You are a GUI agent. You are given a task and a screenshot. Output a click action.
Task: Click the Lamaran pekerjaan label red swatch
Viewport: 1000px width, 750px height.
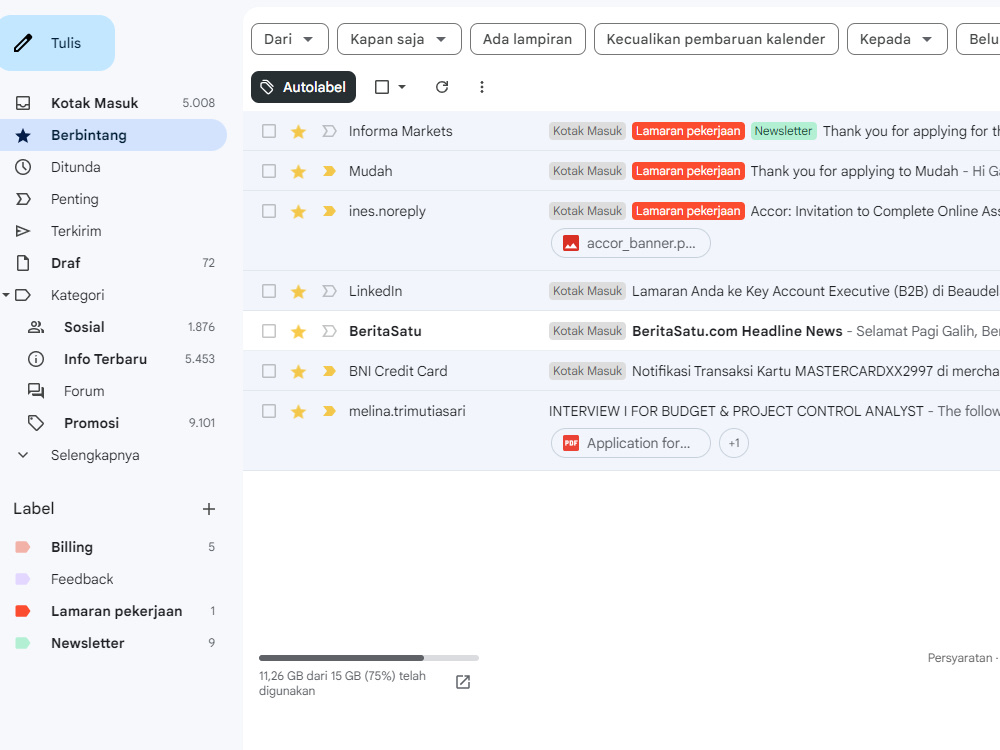coord(22,611)
